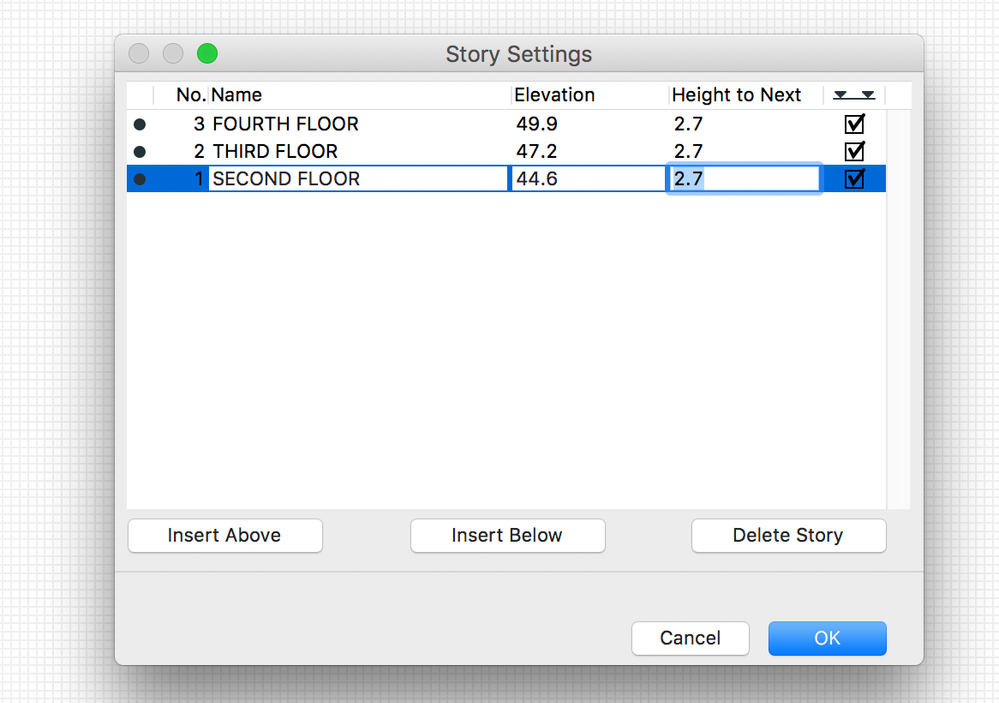The image size is (999, 703).
Task: Uncheck the FOURTH FLOOR checkbox
Action: coord(854,124)
